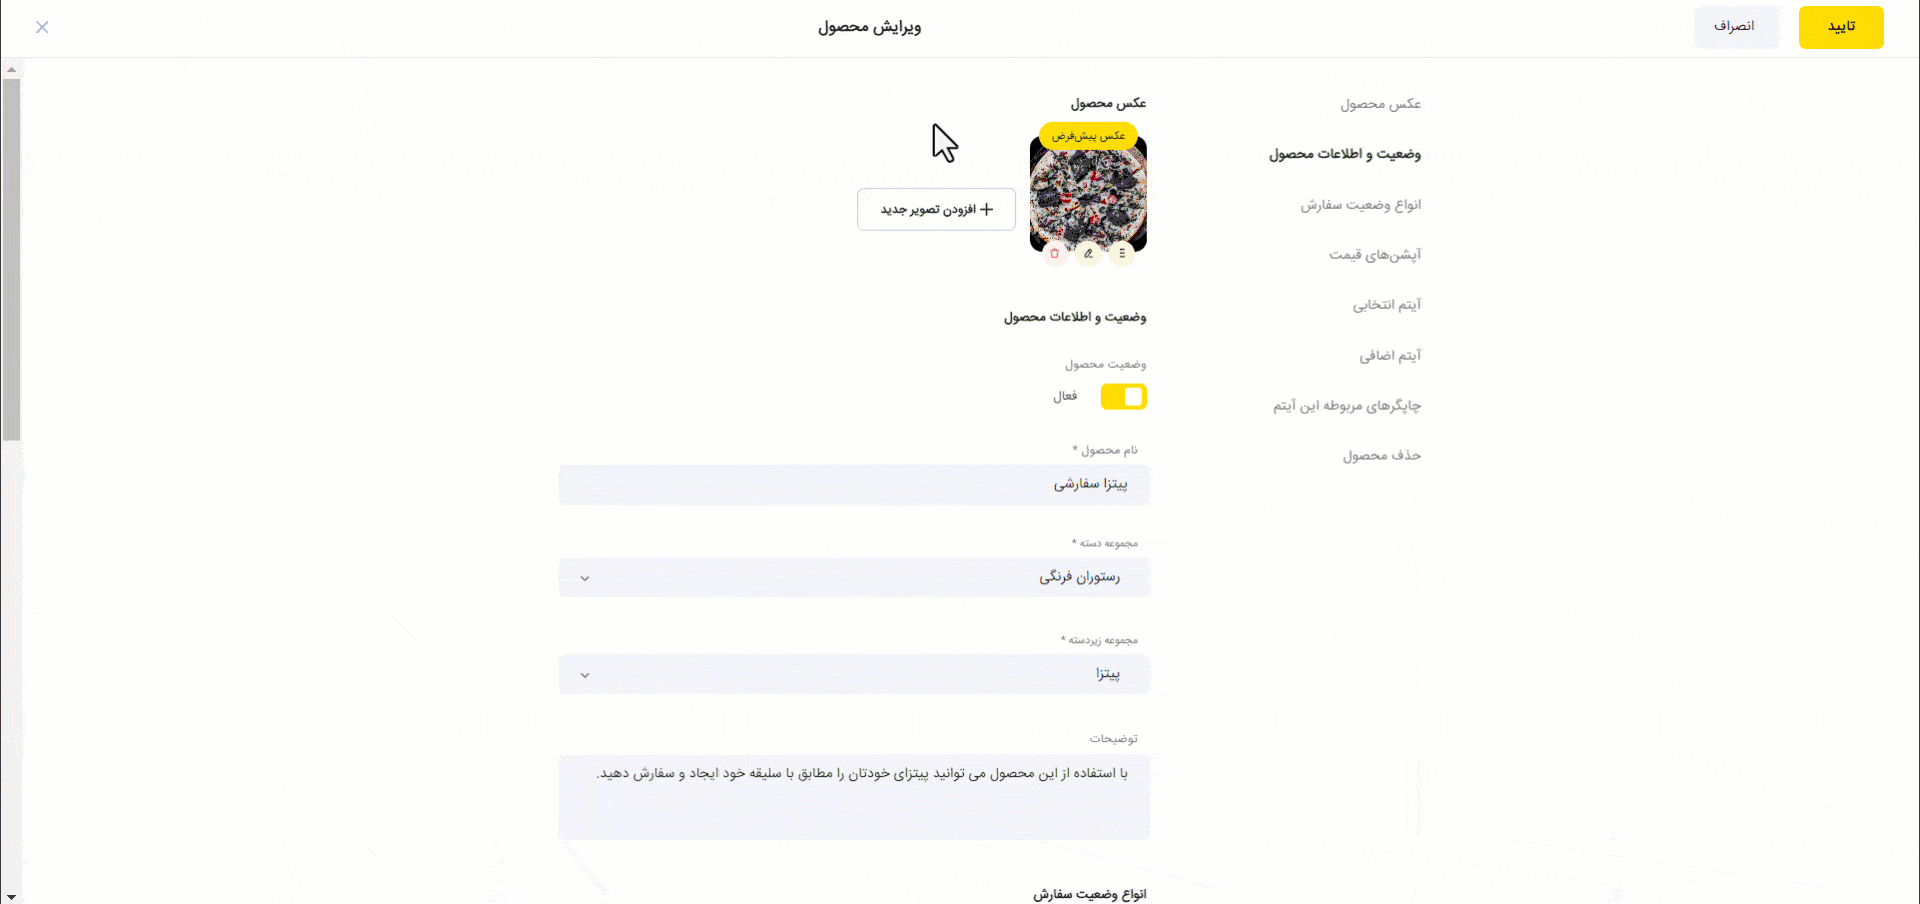Toggle the product status switch (فعال)

1123,397
